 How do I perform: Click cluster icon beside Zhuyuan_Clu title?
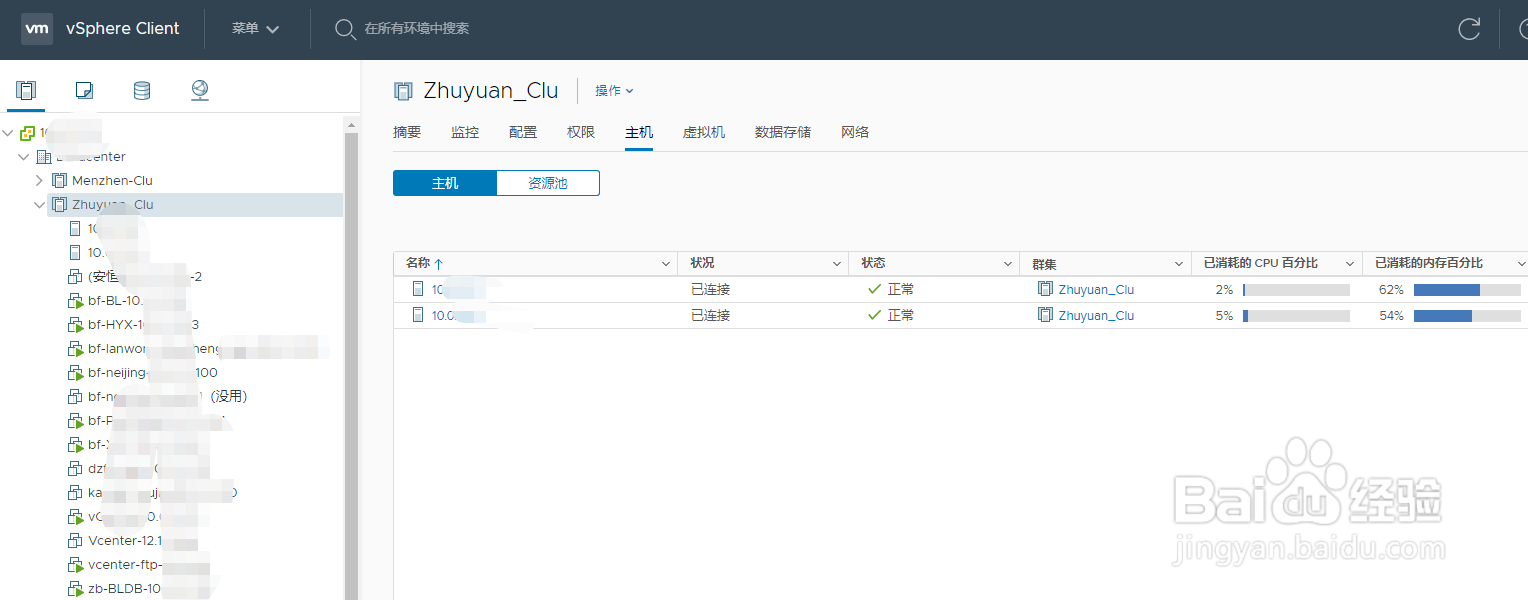(x=403, y=91)
